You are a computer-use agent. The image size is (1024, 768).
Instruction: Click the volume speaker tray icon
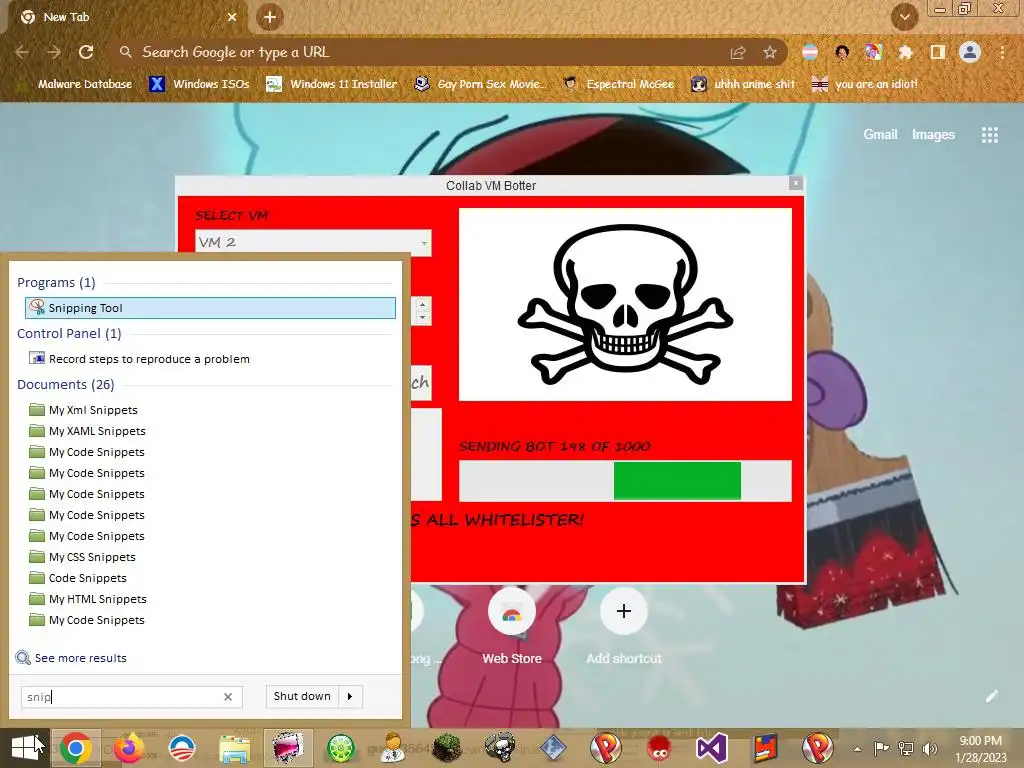930,748
